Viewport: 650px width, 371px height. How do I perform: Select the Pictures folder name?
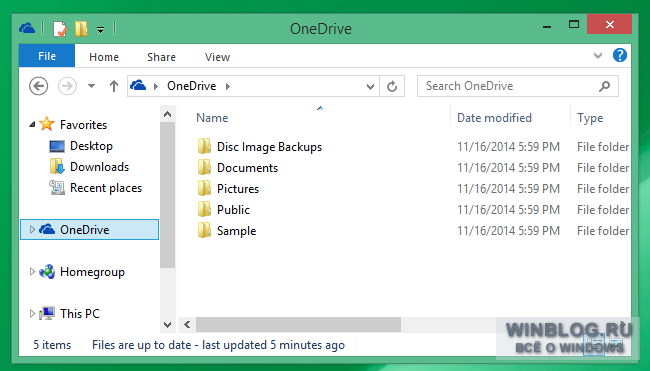(x=238, y=189)
